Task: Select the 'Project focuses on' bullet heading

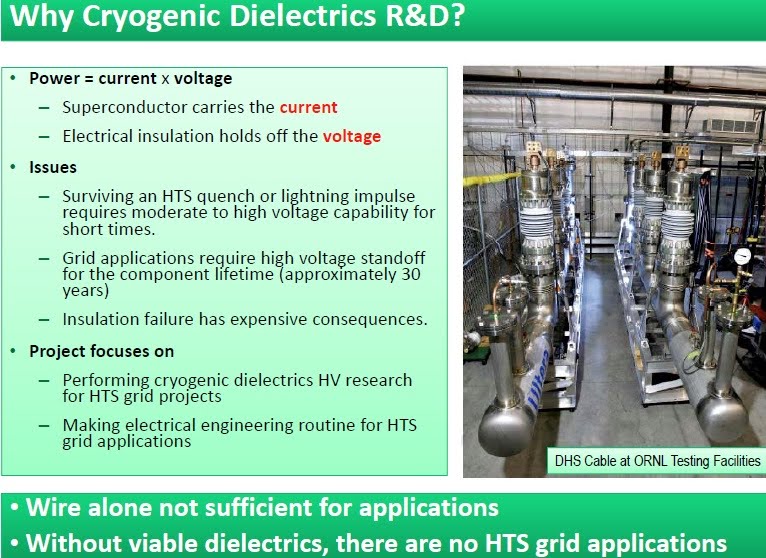Action: coord(101,352)
